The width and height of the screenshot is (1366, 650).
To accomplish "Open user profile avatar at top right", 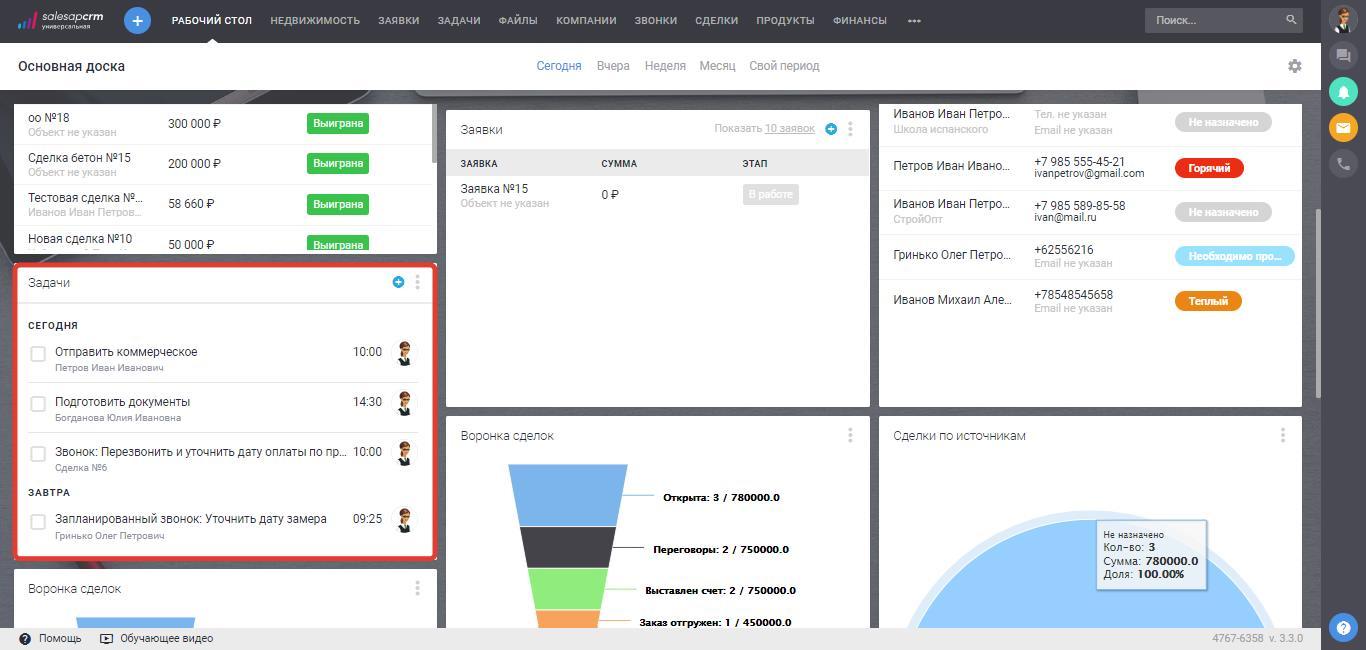I will [x=1343, y=19].
